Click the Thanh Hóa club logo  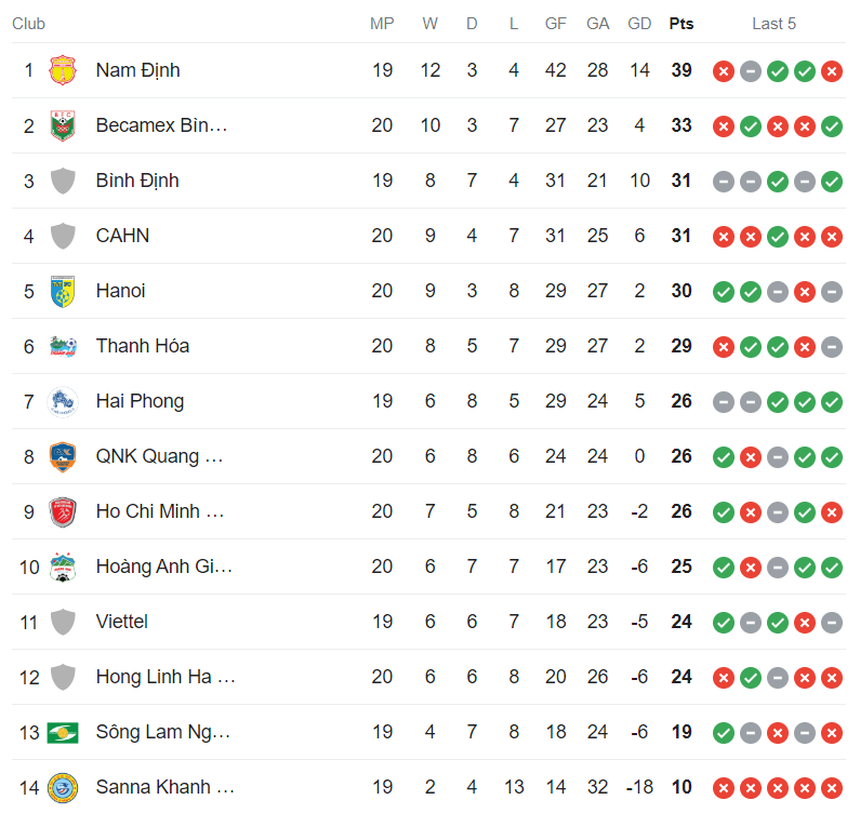[63, 345]
